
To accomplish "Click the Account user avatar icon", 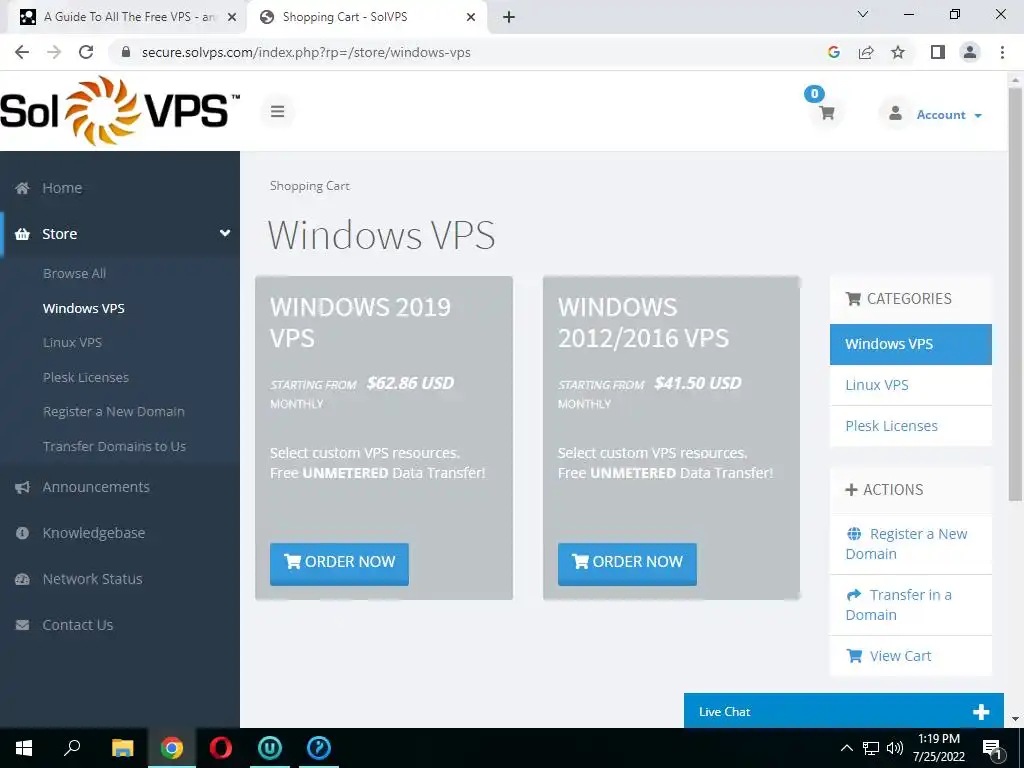I will pos(895,114).
